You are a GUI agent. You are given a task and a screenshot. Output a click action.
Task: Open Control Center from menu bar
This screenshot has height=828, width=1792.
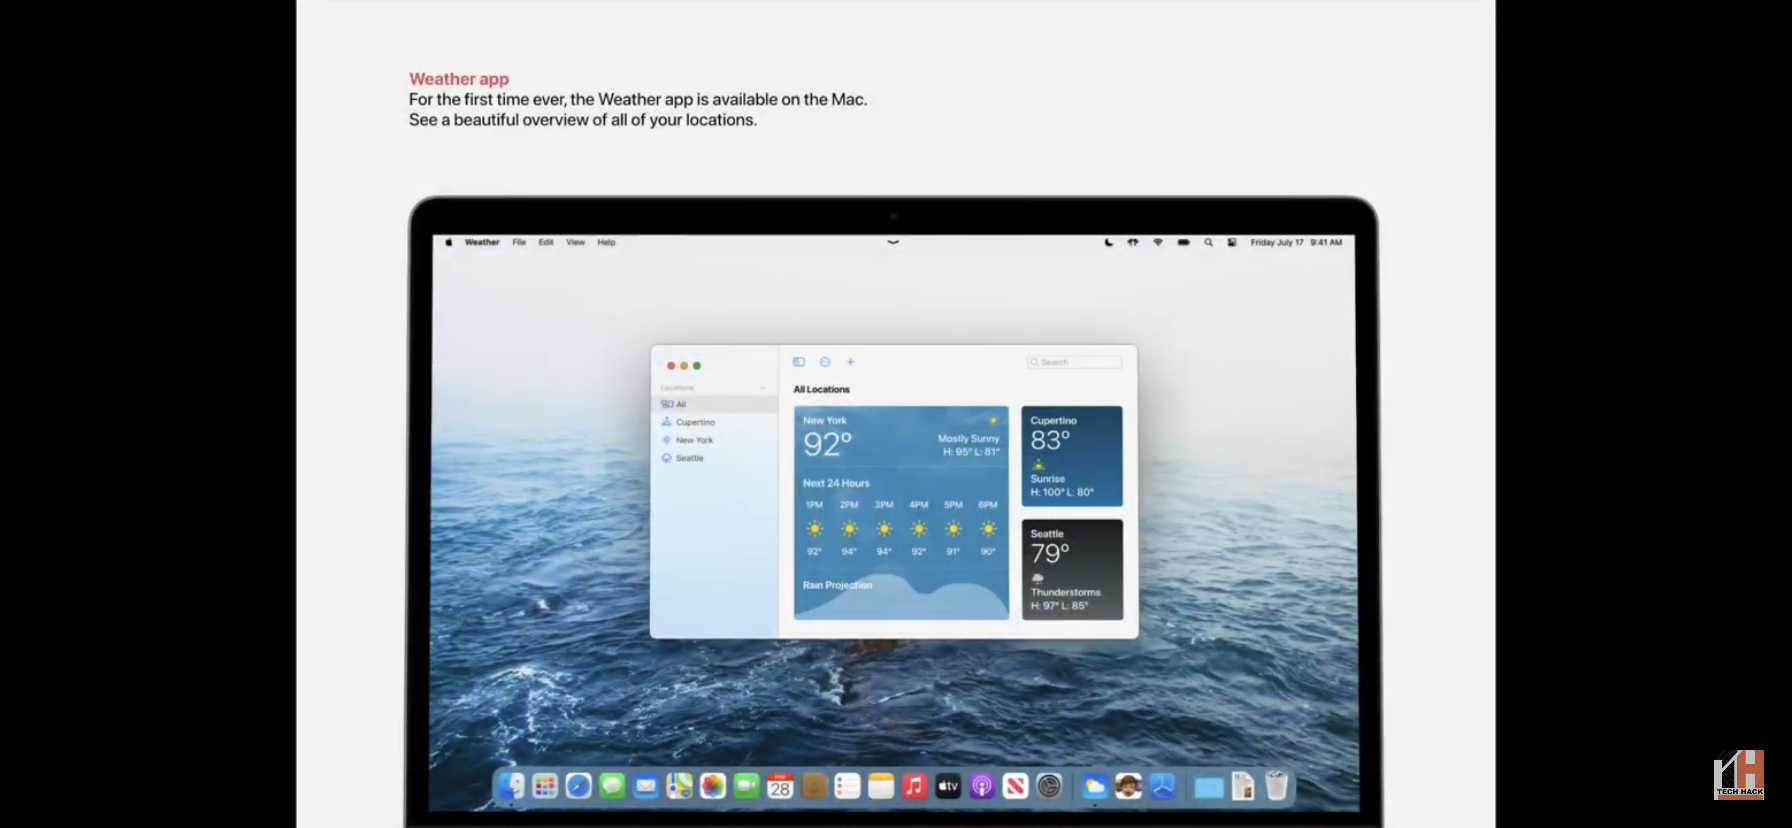click(x=1232, y=242)
